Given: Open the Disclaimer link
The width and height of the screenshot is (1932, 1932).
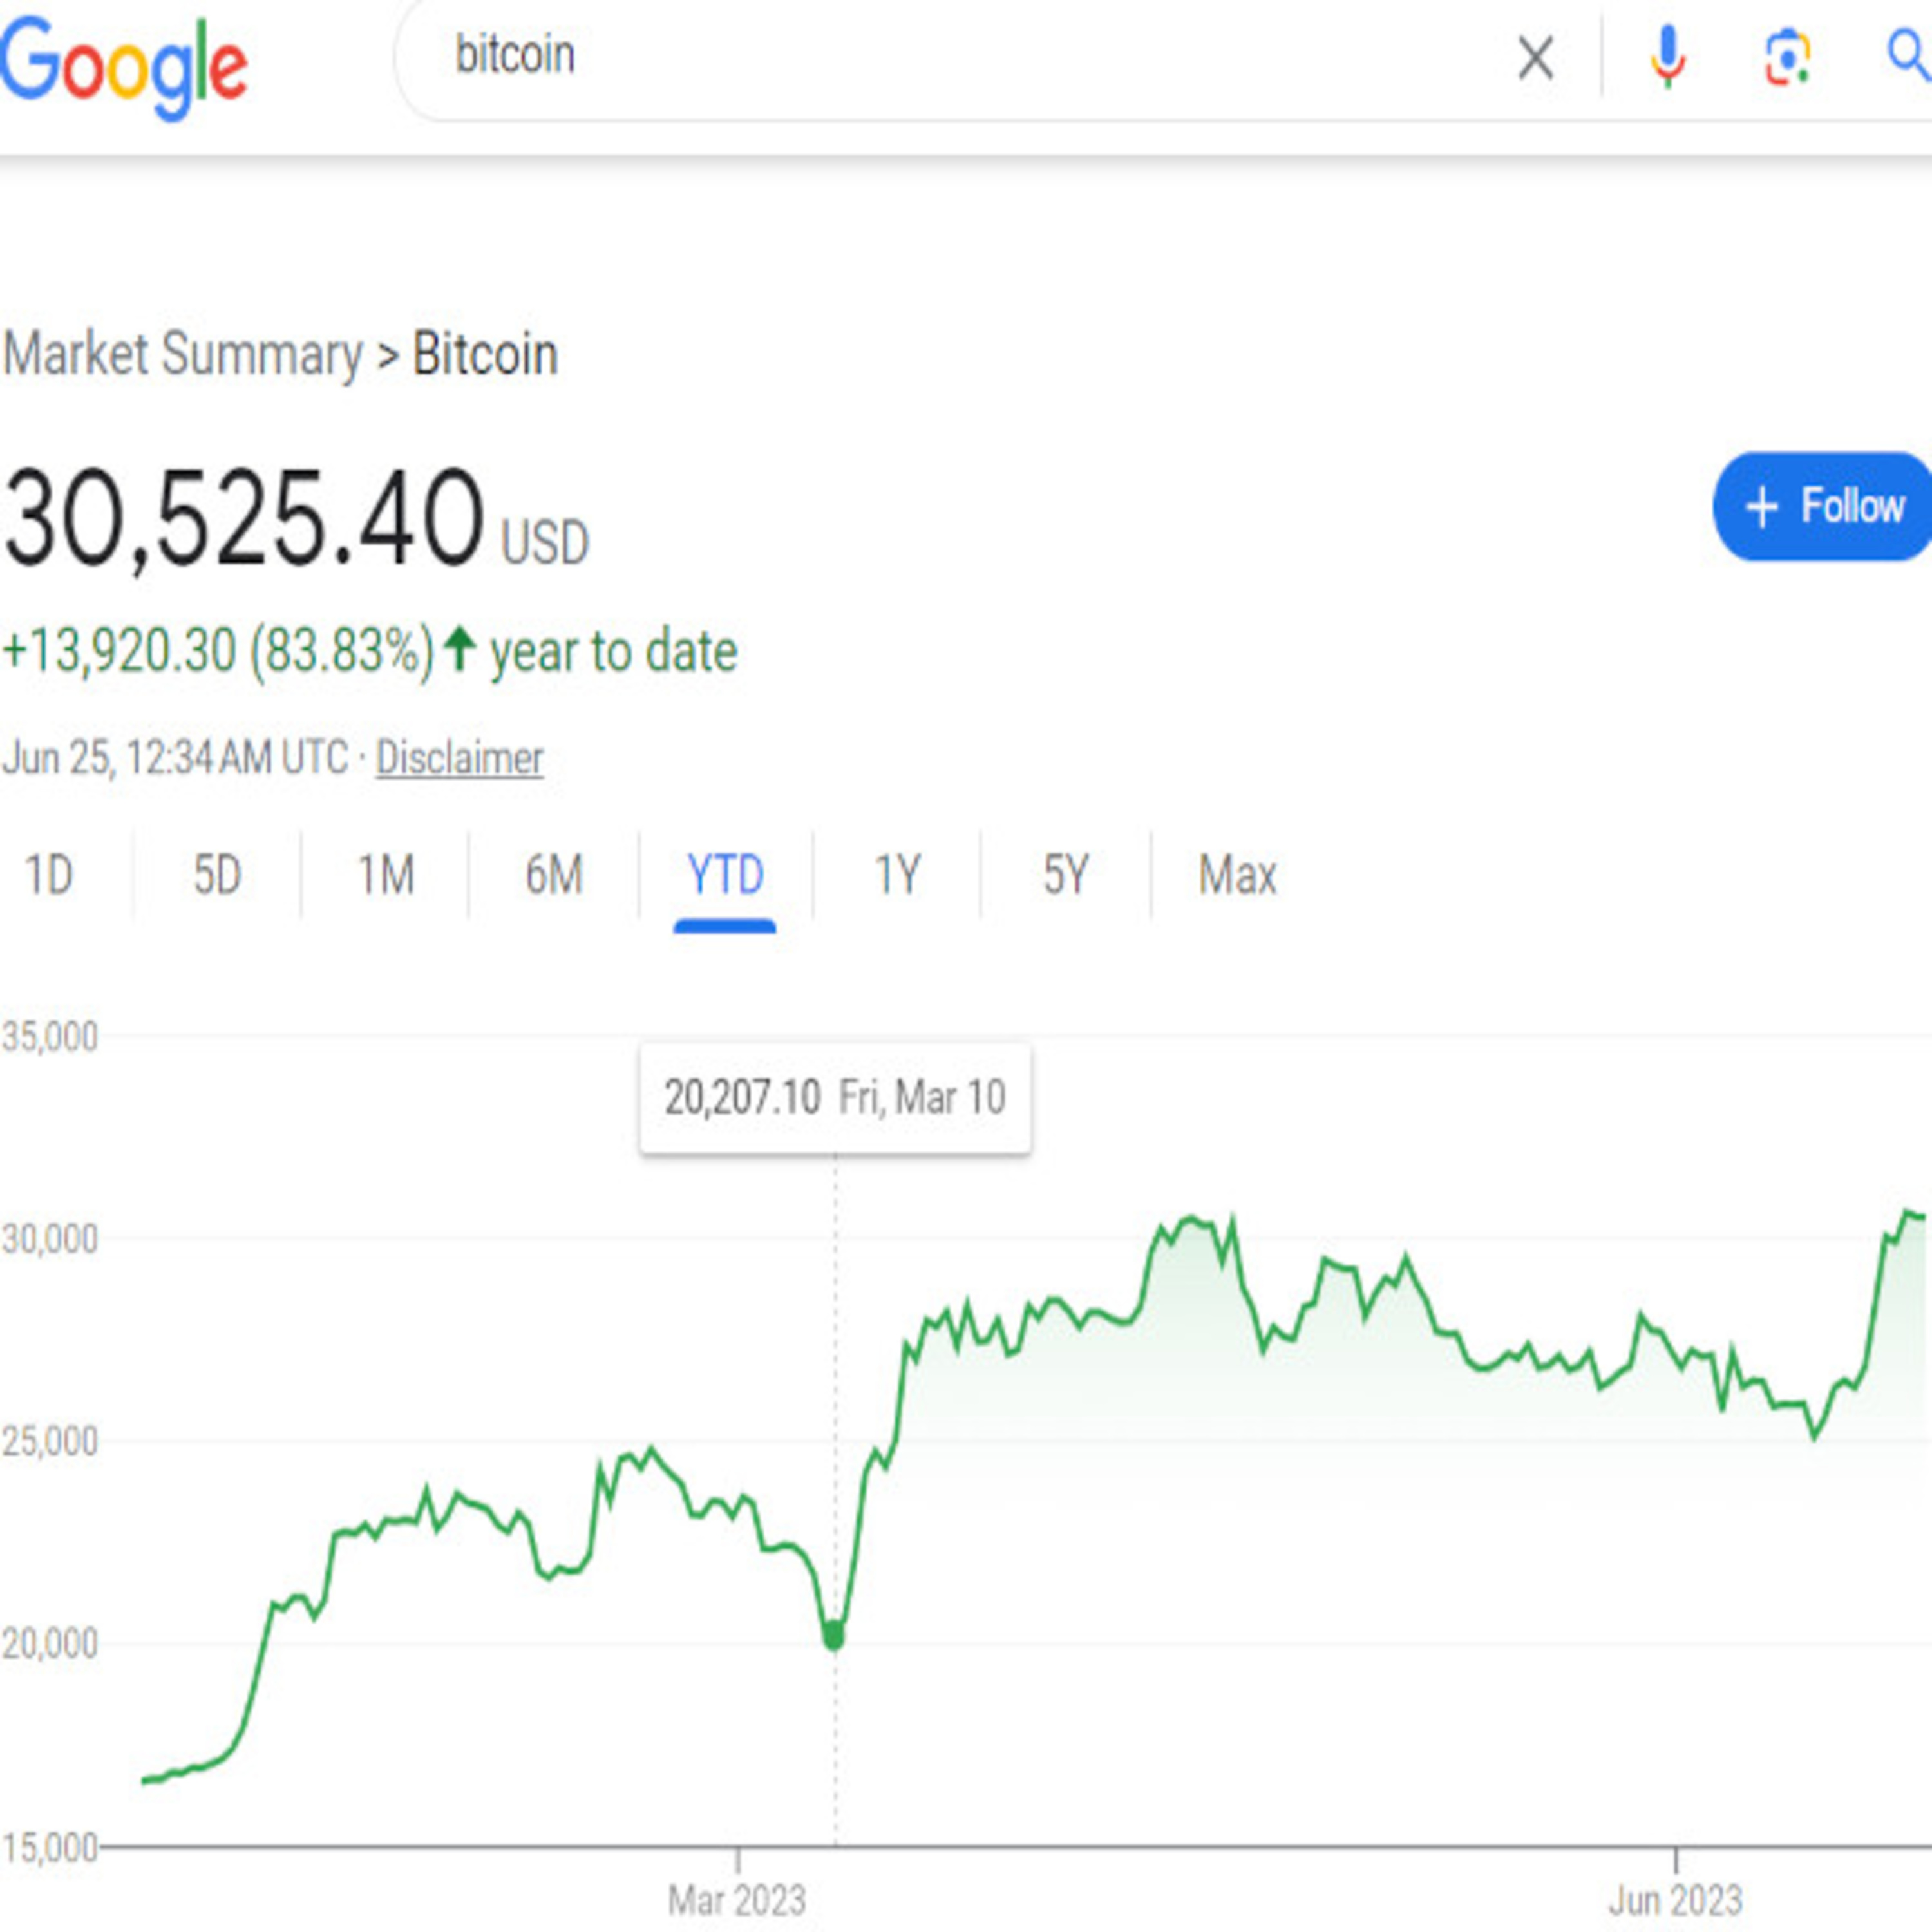Looking at the screenshot, I should coord(459,758).
